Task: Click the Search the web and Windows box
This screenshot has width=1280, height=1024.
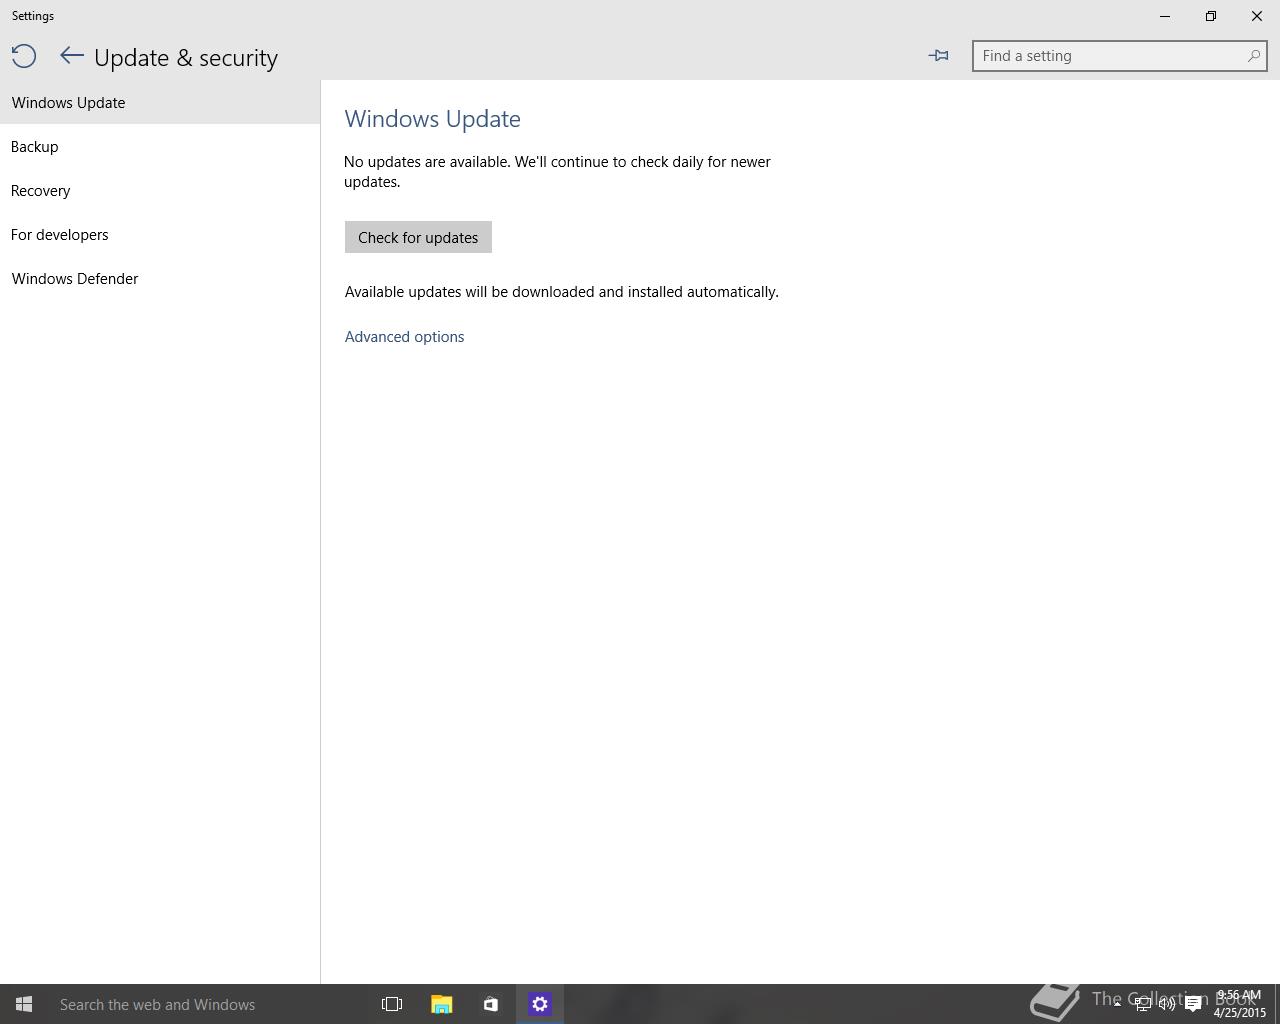Action: click(x=208, y=1004)
